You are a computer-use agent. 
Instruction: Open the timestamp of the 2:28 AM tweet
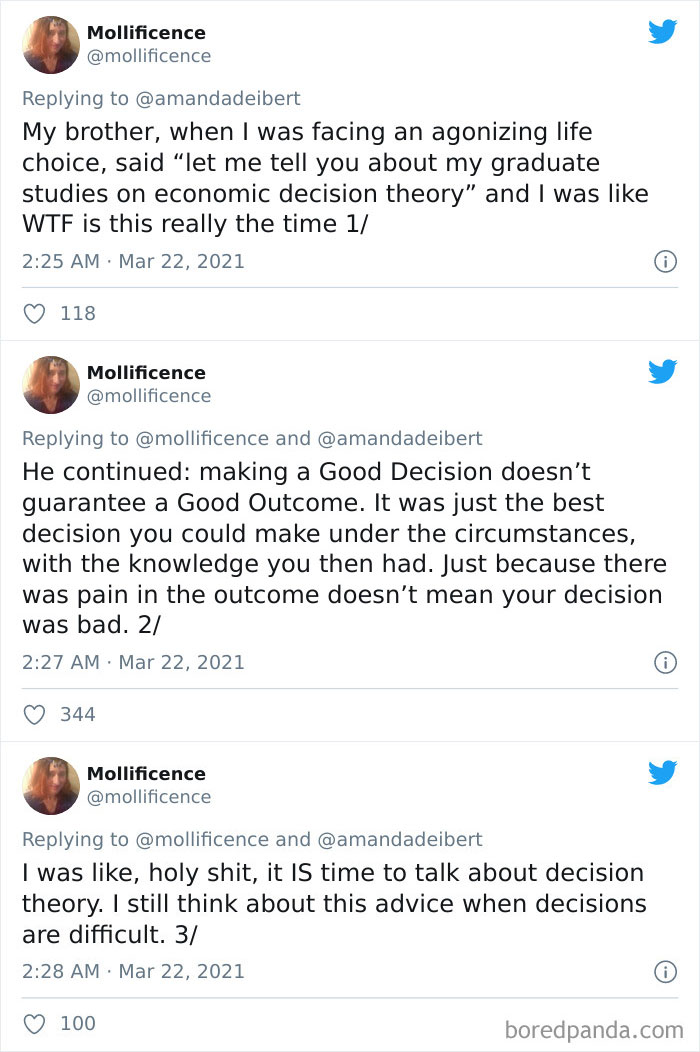click(x=135, y=971)
